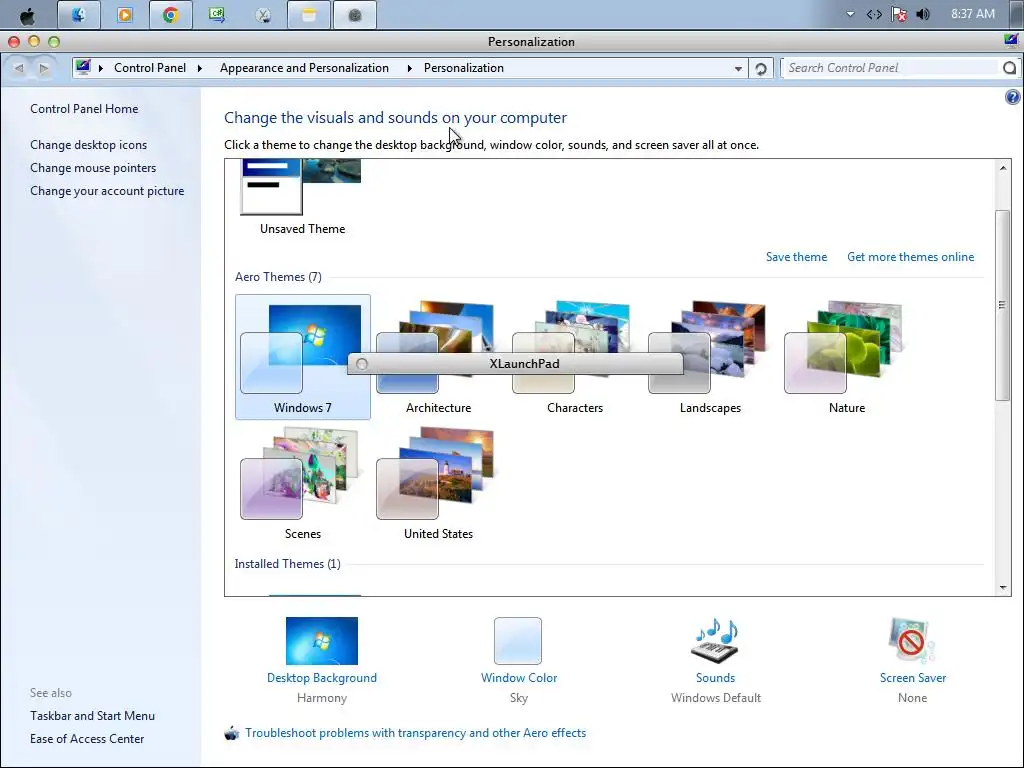Go back with the navigation arrow

pyautogui.click(x=18, y=68)
